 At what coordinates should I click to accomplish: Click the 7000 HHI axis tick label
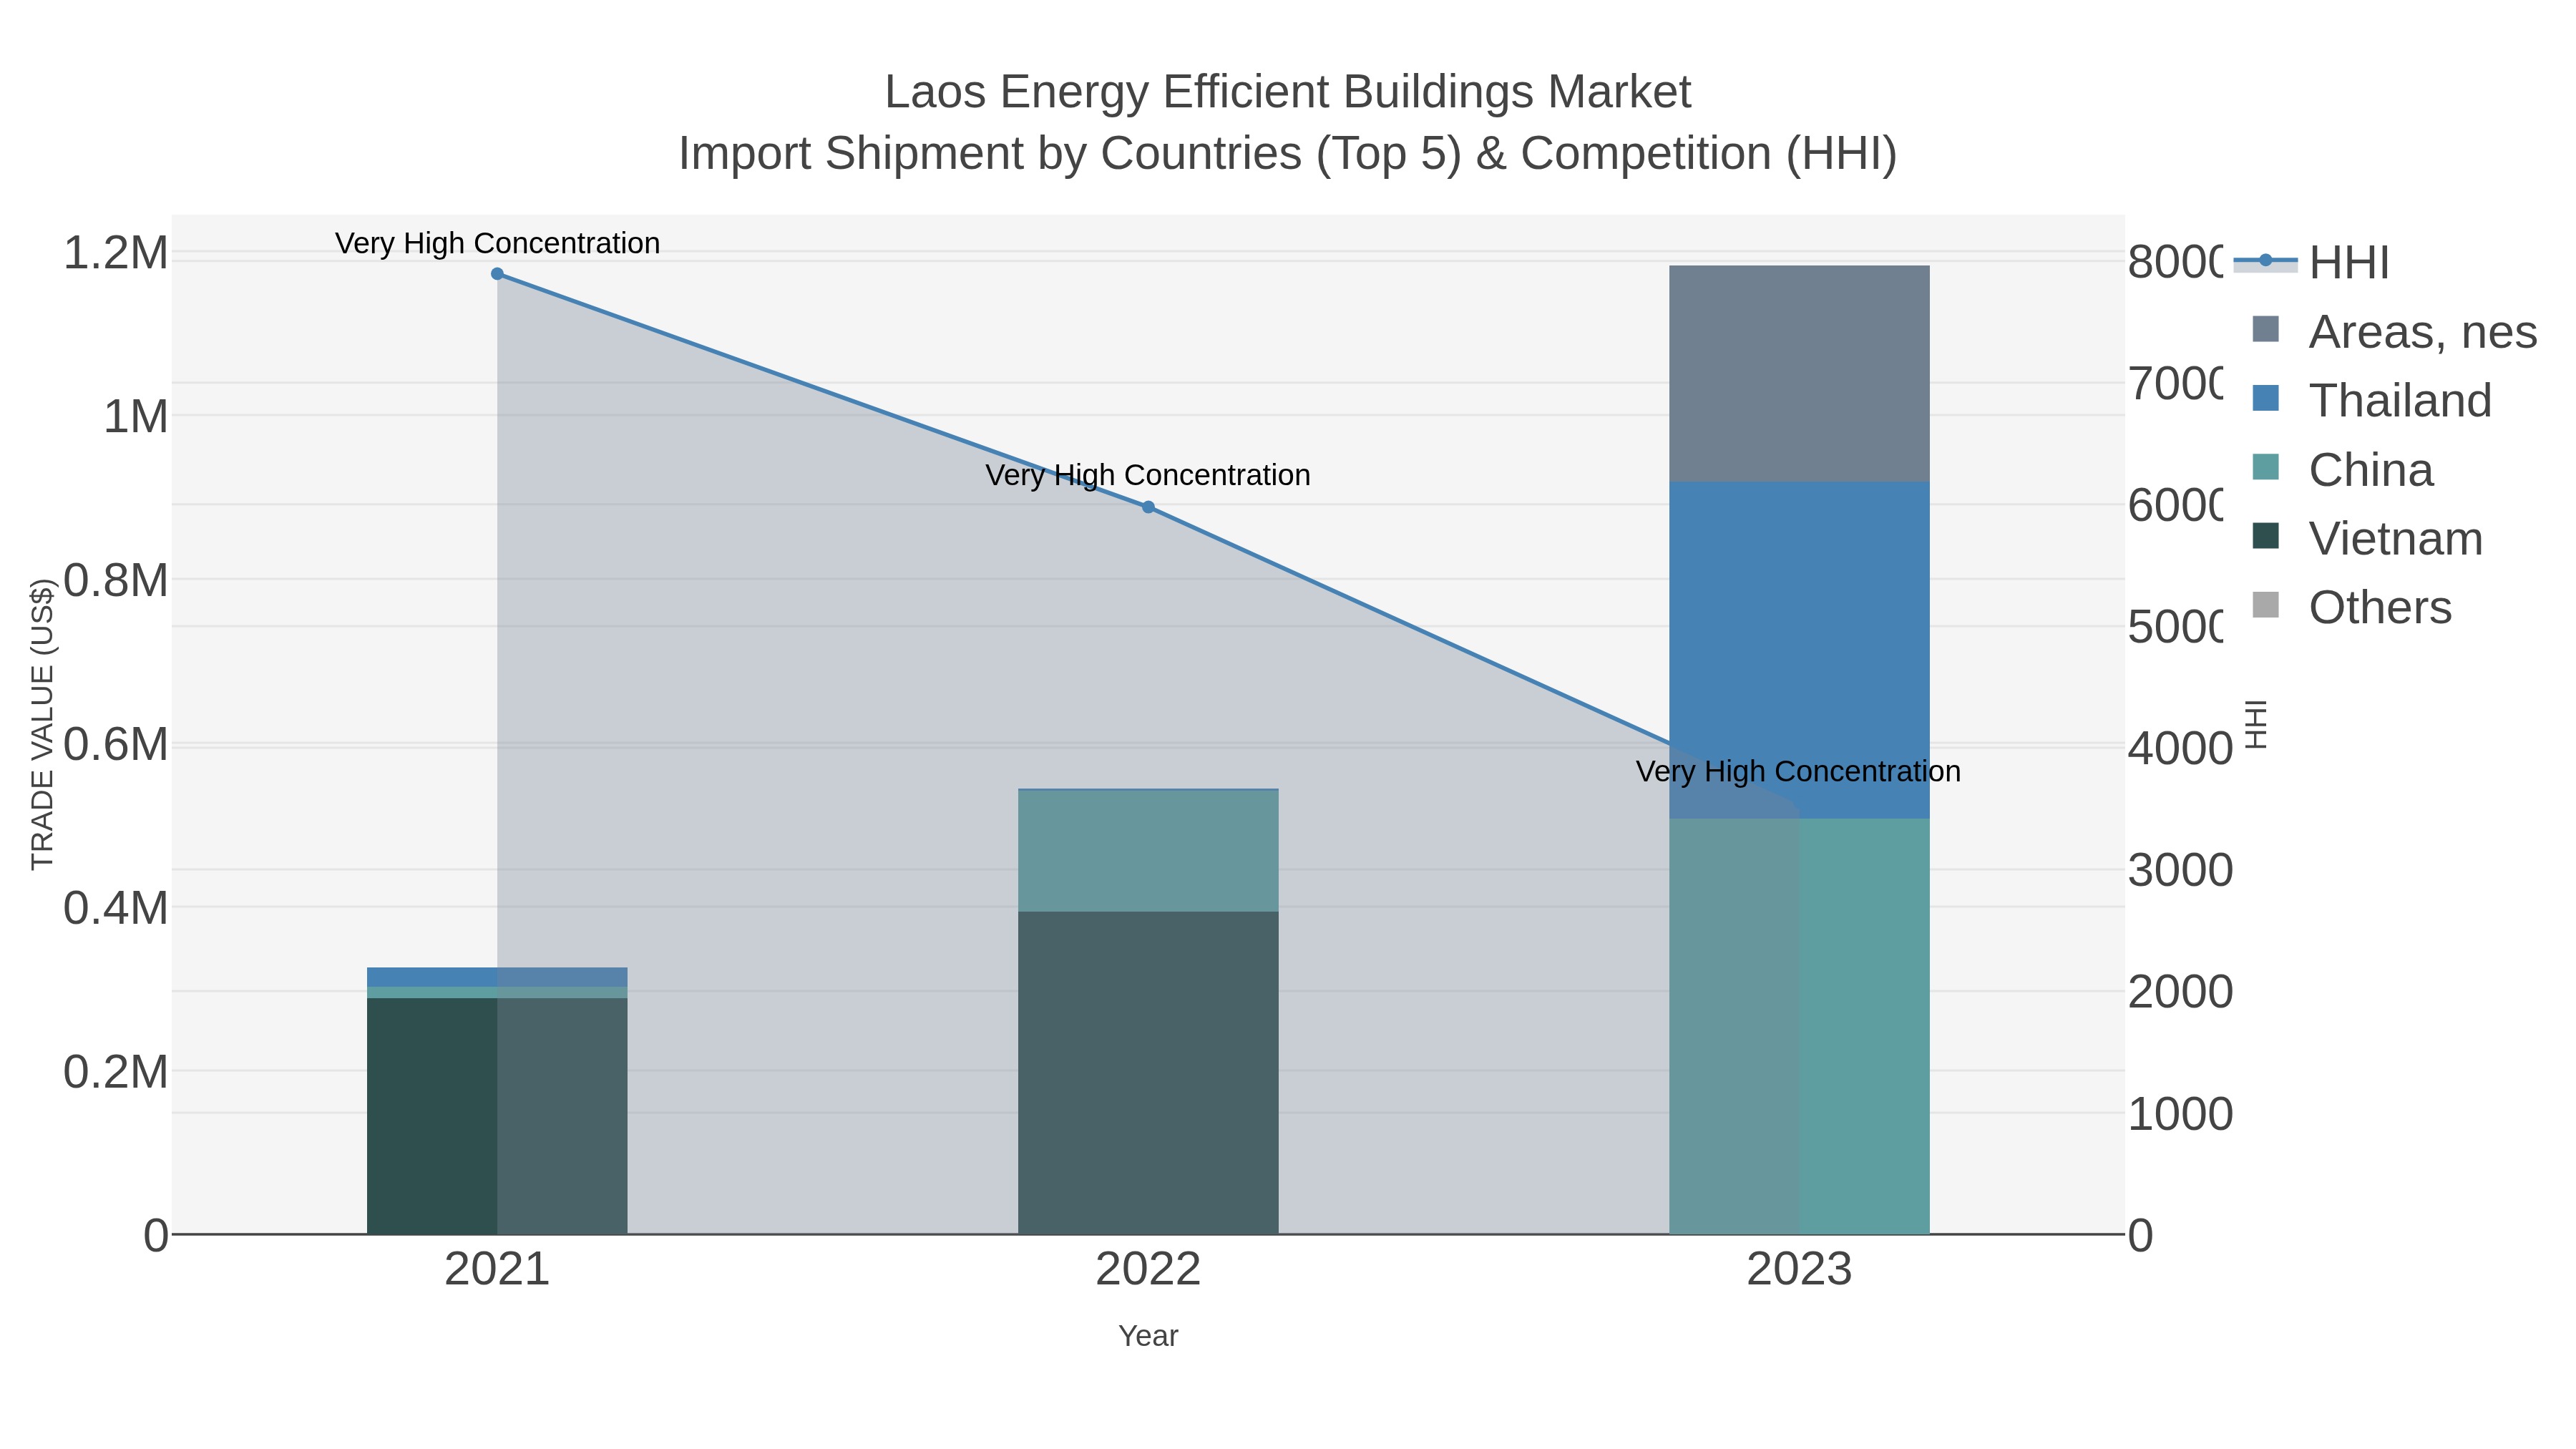pyautogui.click(x=2175, y=384)
